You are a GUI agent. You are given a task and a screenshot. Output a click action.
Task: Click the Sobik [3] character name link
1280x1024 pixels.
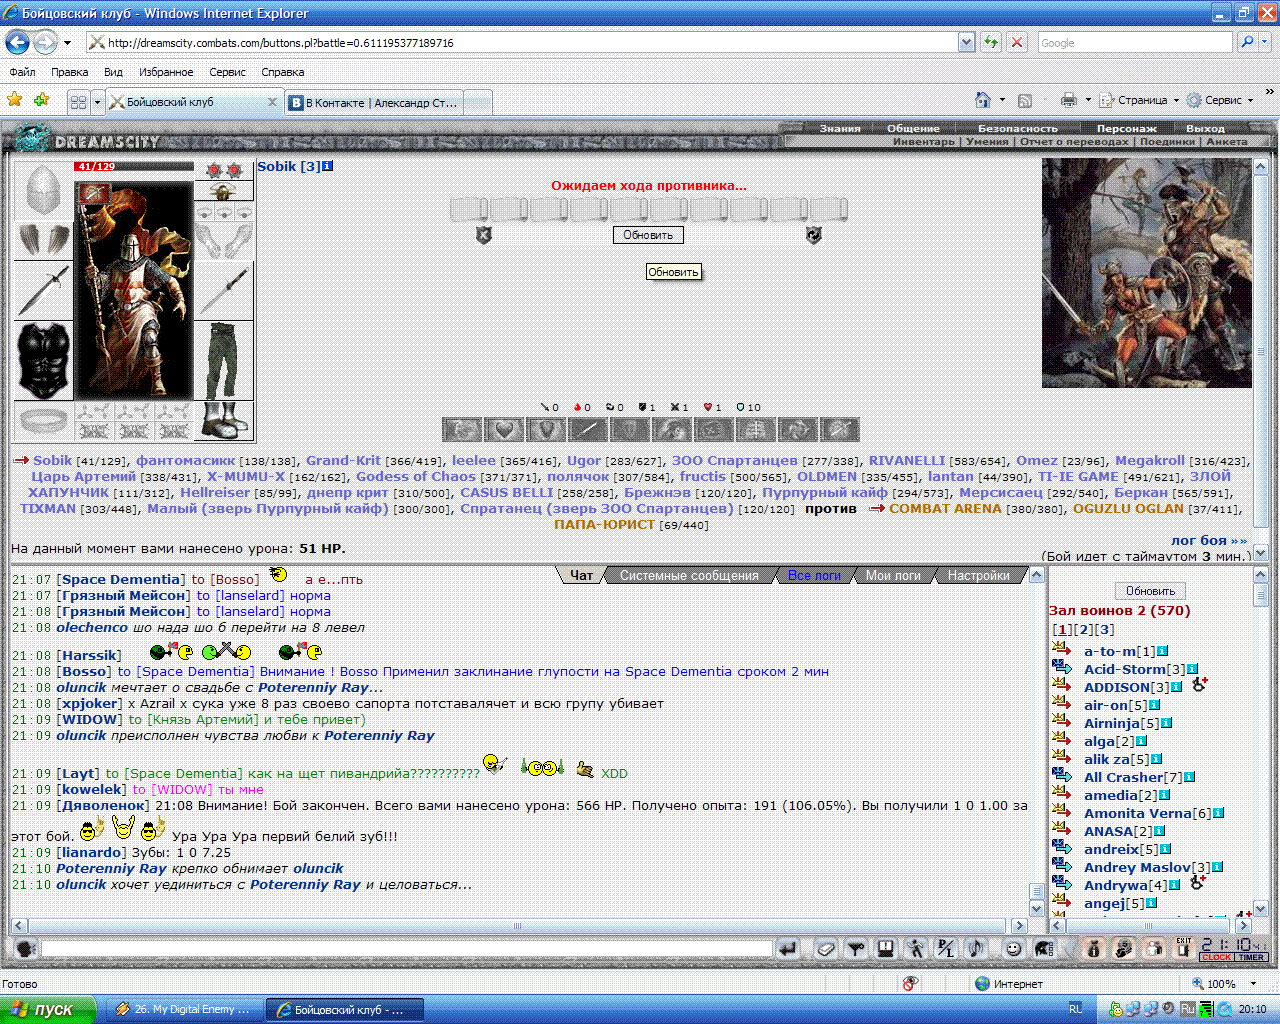[289, 166]
